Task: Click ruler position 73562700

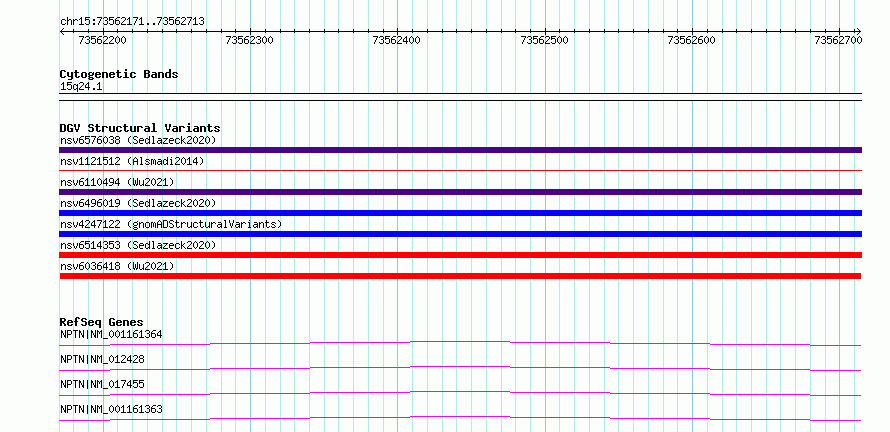Action: [838, 40]
